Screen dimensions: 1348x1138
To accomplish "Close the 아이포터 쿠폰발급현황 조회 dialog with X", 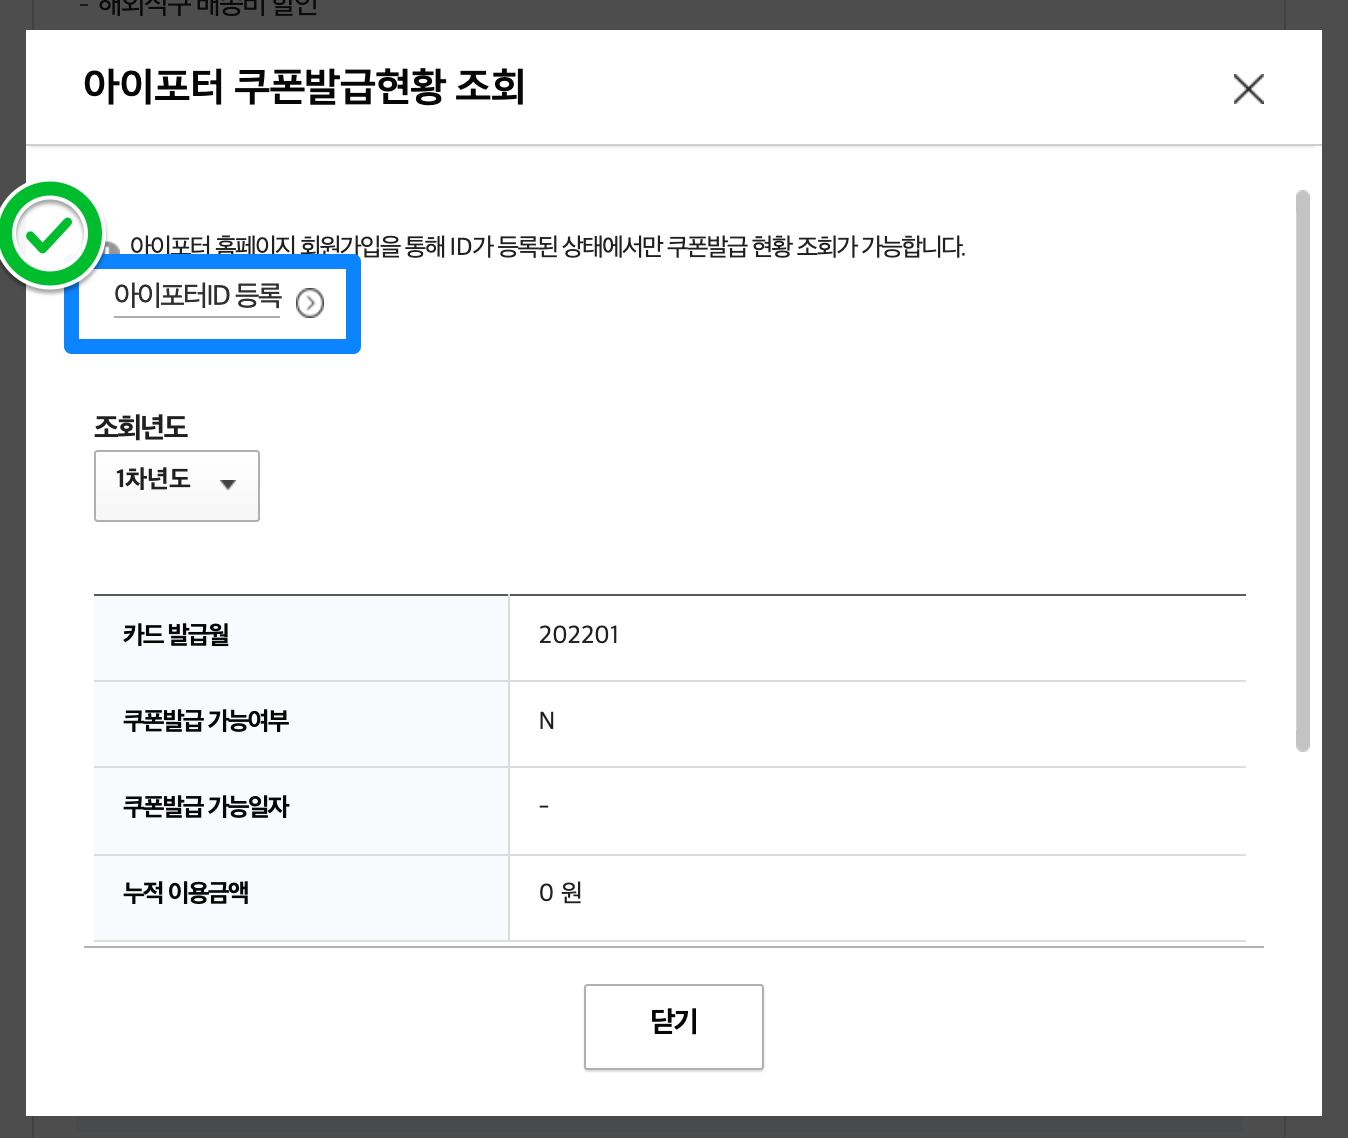I will click(x=1248, y=89).
